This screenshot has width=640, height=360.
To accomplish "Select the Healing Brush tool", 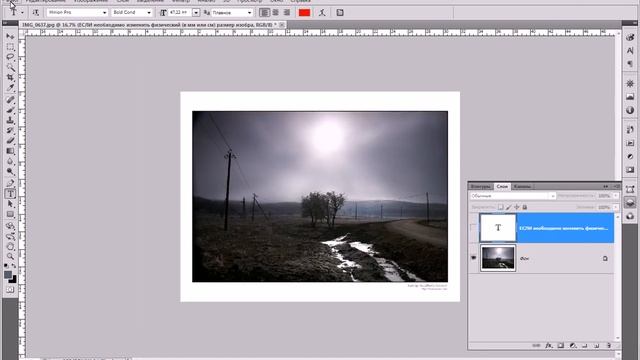I will pos(10,100).
